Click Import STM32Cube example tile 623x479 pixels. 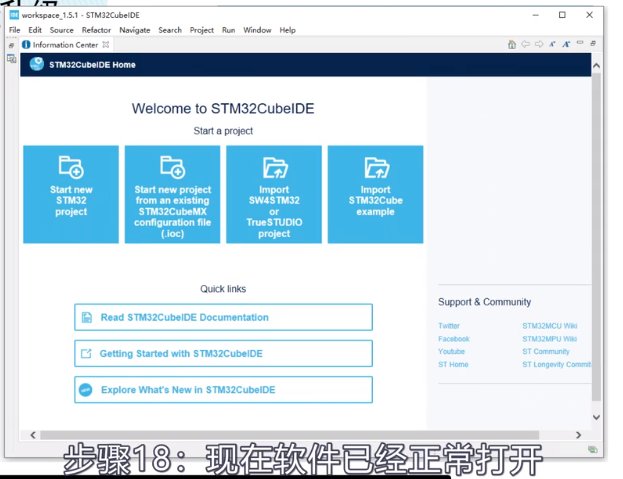point(375,194)
